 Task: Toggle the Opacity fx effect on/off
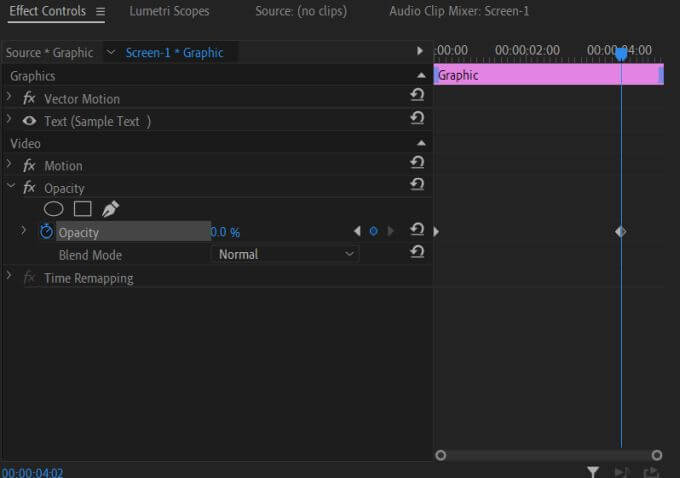(x=30, y=188)
